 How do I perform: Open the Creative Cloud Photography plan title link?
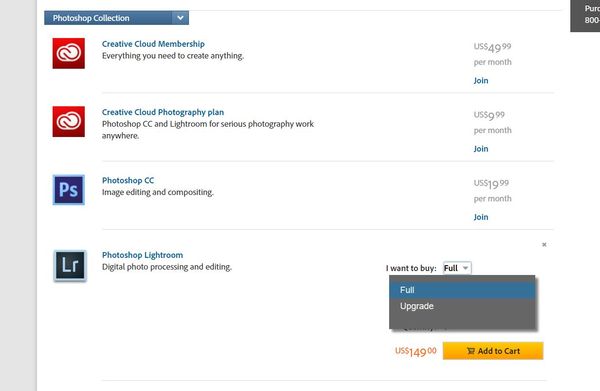point(163,112)
